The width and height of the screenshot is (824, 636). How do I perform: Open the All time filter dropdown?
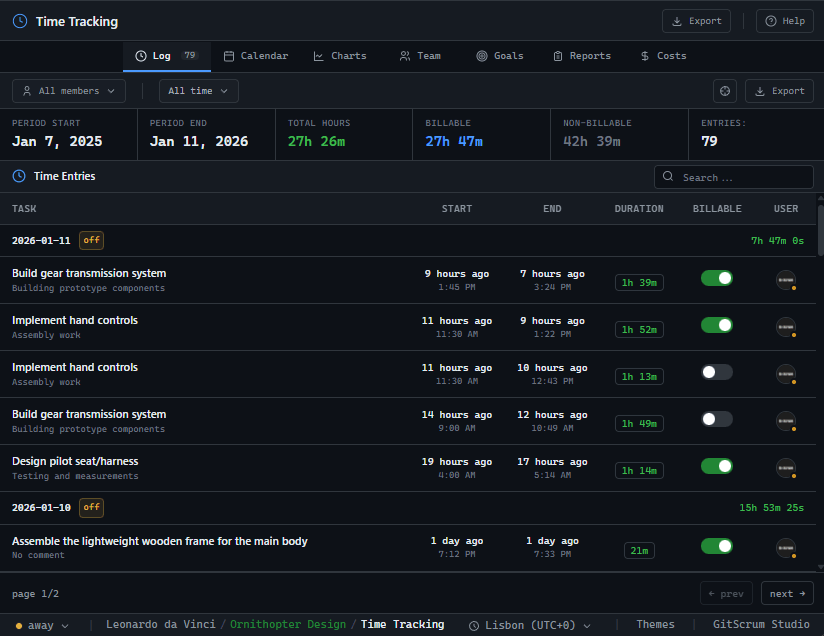[x=198, y=90]
